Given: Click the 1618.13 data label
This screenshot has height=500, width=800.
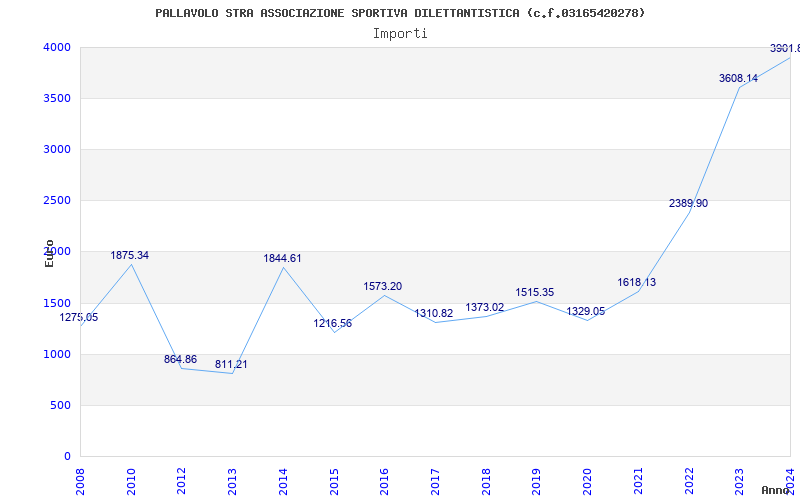Looking at the screenshot, I should pyautogui.click(x=637, y=283).
